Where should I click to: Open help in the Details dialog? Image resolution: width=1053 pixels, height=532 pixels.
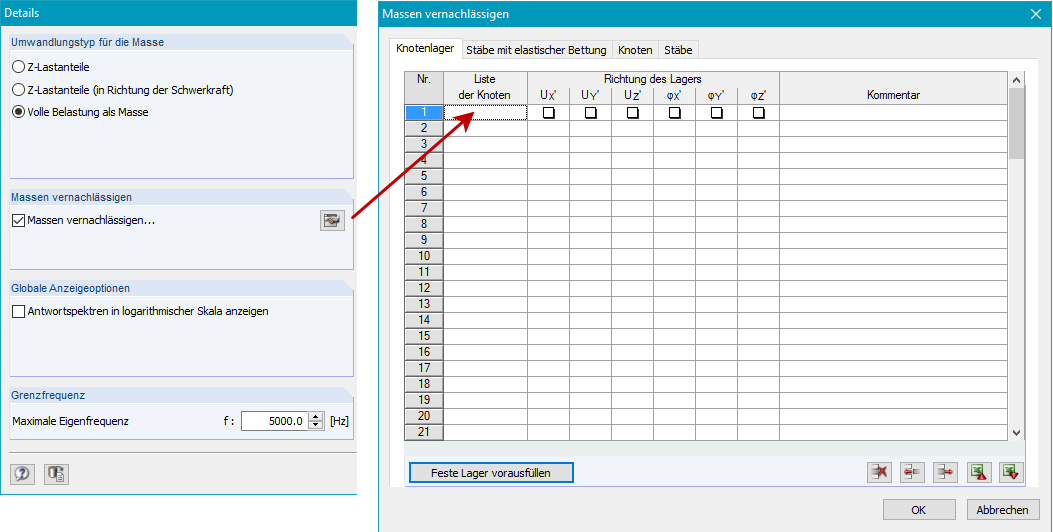pyautogui.click(x=21, y=474)
